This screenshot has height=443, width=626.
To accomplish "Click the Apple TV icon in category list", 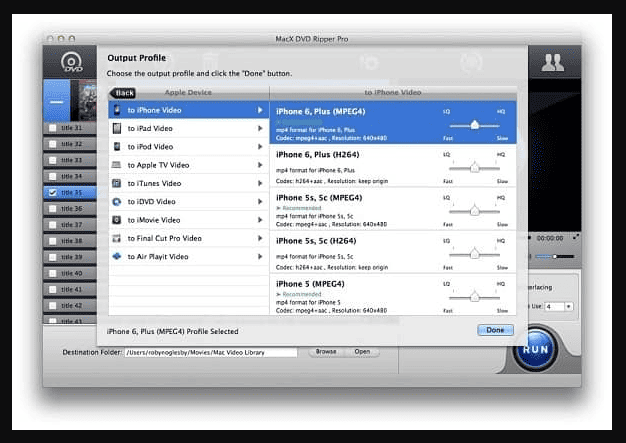I will [x=116, y=164].
